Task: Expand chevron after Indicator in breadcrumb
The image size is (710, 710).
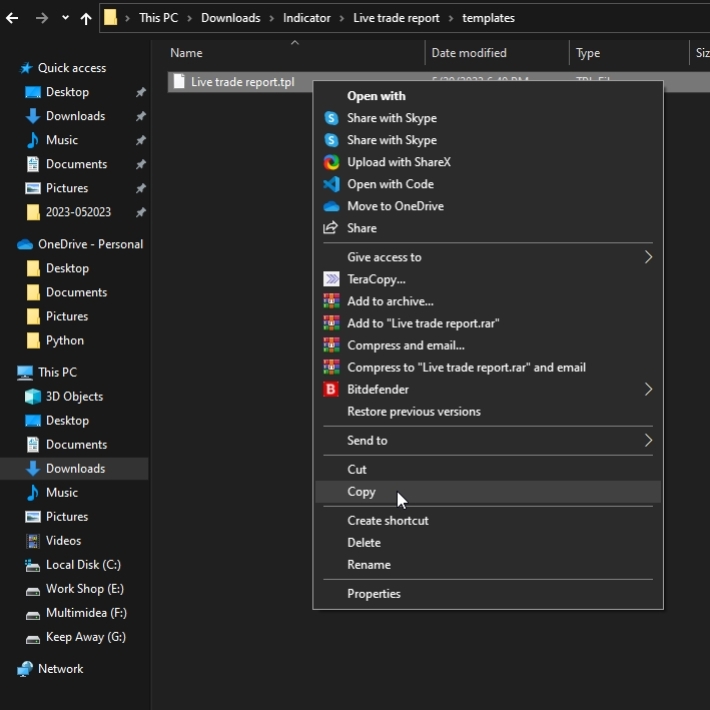Action: pyautogui.click(x=342, y=18)
